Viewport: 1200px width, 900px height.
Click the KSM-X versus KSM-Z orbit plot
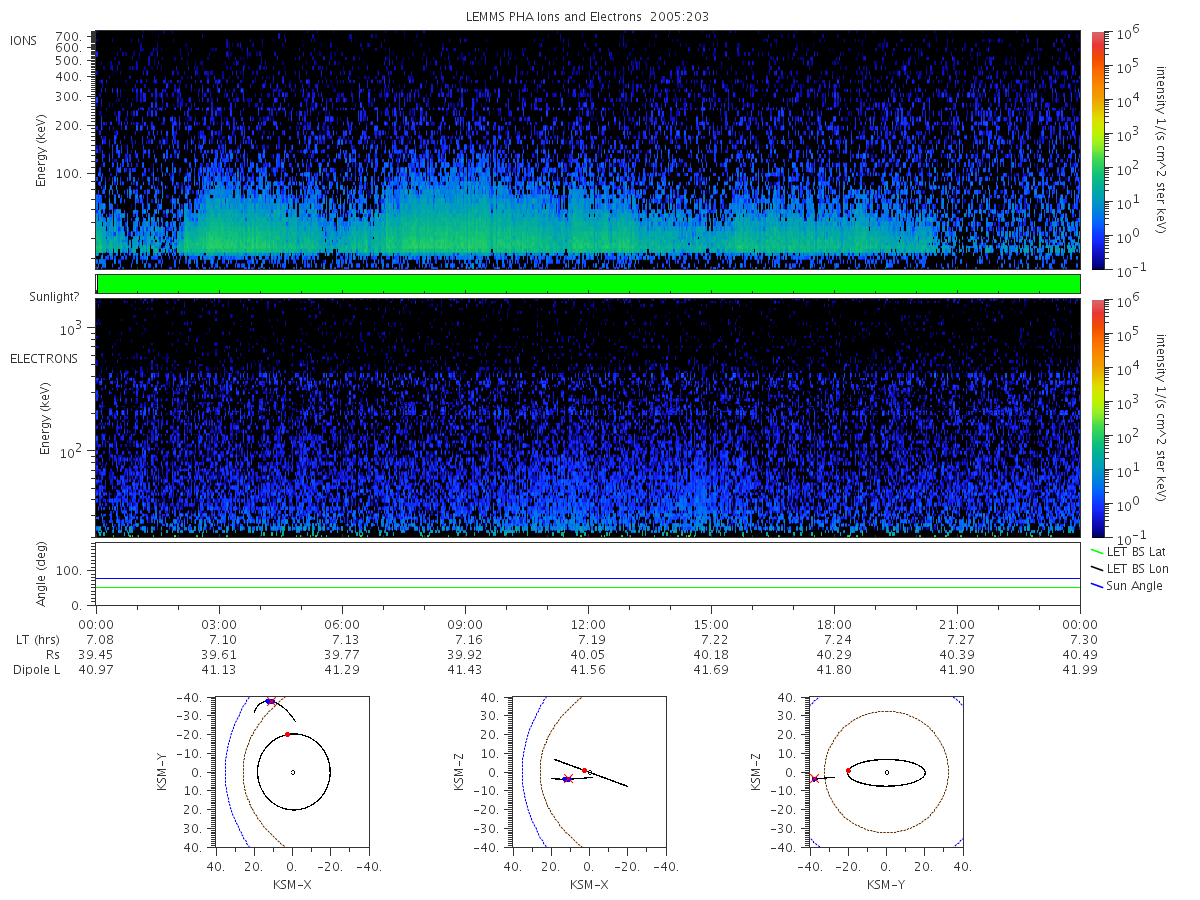pos(588,772)
